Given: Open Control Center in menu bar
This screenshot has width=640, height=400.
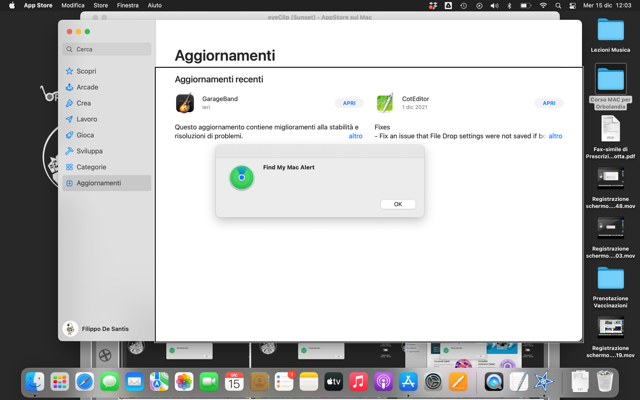Looking at the screenshot, I should [x=572, y=5].
